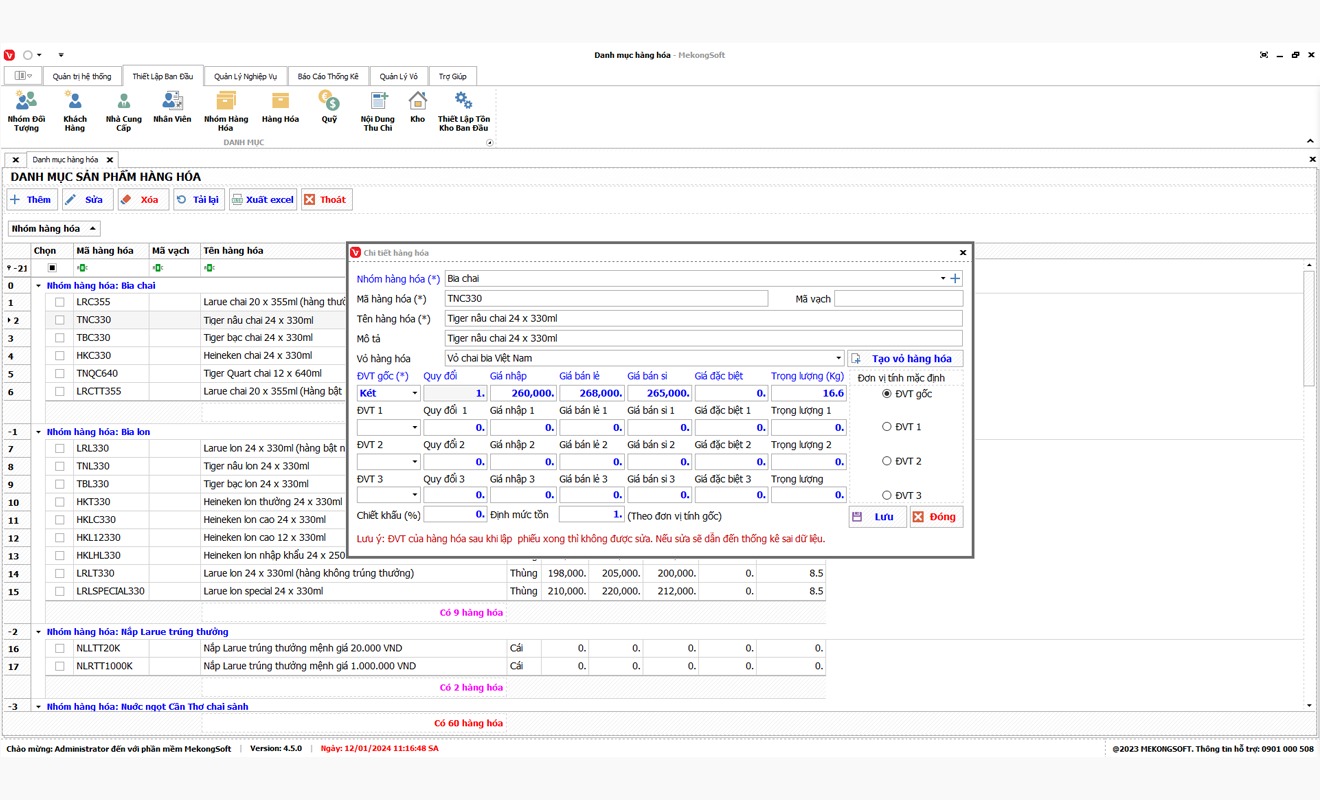Open the Báo Cáo Thống Kê tab
The width and height of the screenshot is (1320, 800).
click(x=328, y=76)
